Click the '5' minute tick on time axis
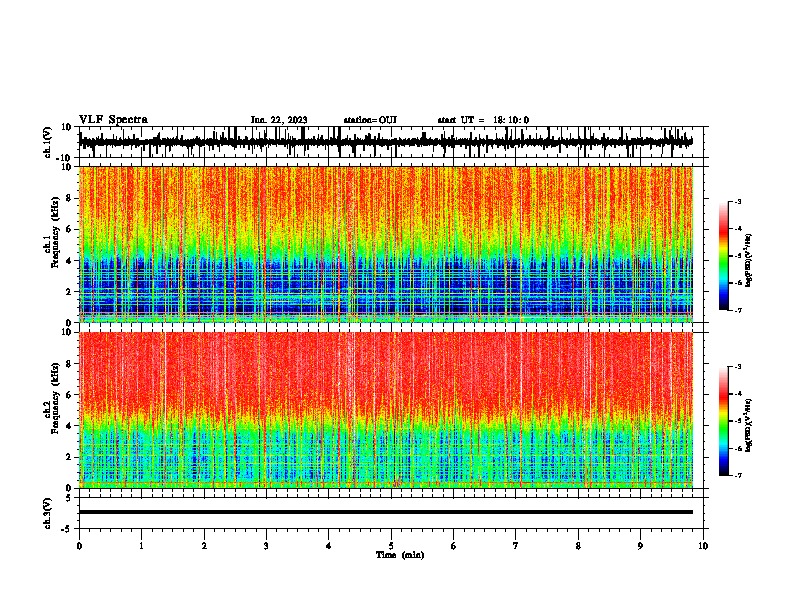 [391, 546]
